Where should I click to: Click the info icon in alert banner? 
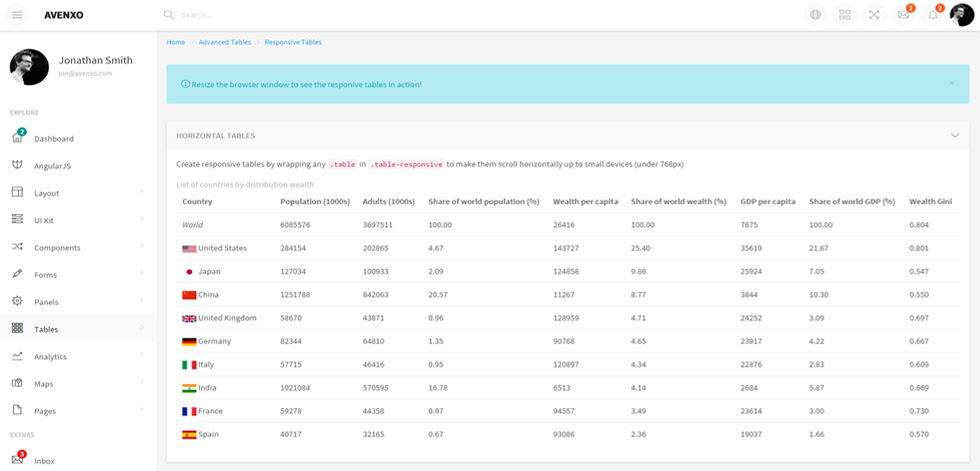(x=185, y=84)
